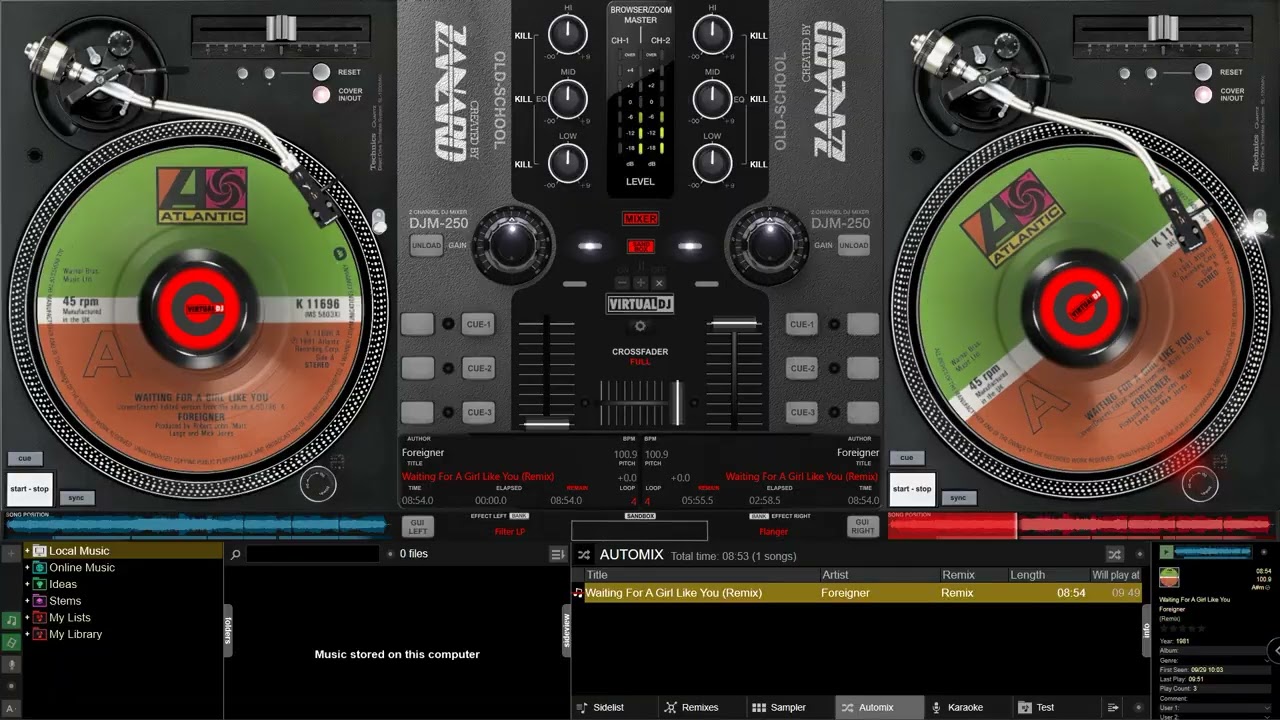Expand the My Lists tree node
The image size is (1280, 720).
click(x=27, y=618)
